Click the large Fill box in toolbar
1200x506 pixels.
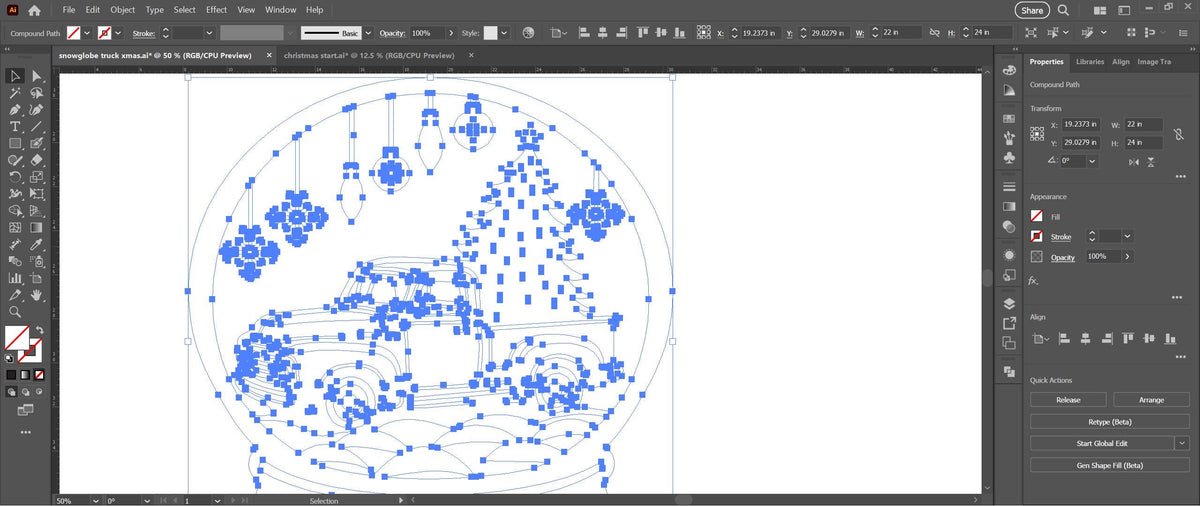[16, 337]
